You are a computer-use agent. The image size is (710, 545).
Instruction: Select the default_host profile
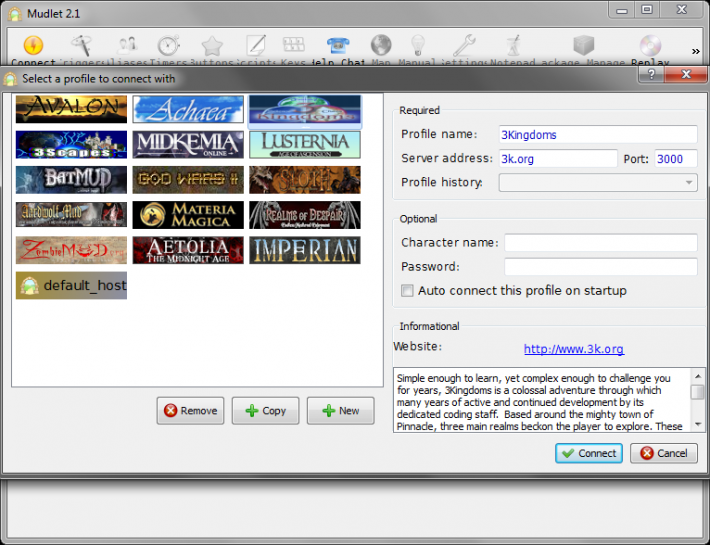pos(71,285)
